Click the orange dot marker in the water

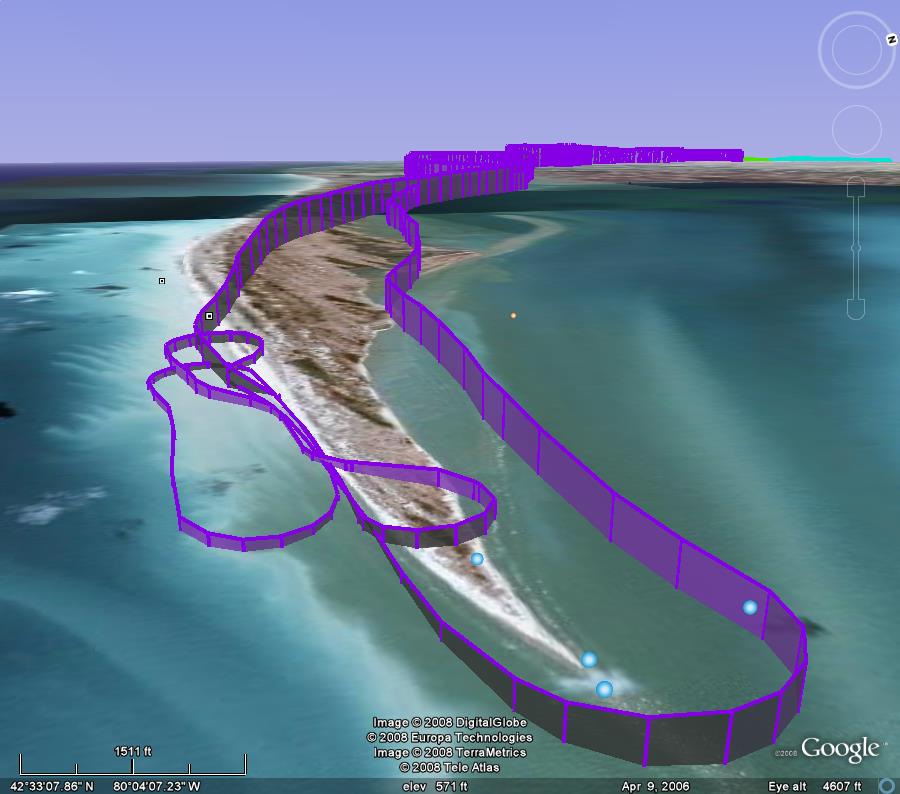click(x=514, y=315)
